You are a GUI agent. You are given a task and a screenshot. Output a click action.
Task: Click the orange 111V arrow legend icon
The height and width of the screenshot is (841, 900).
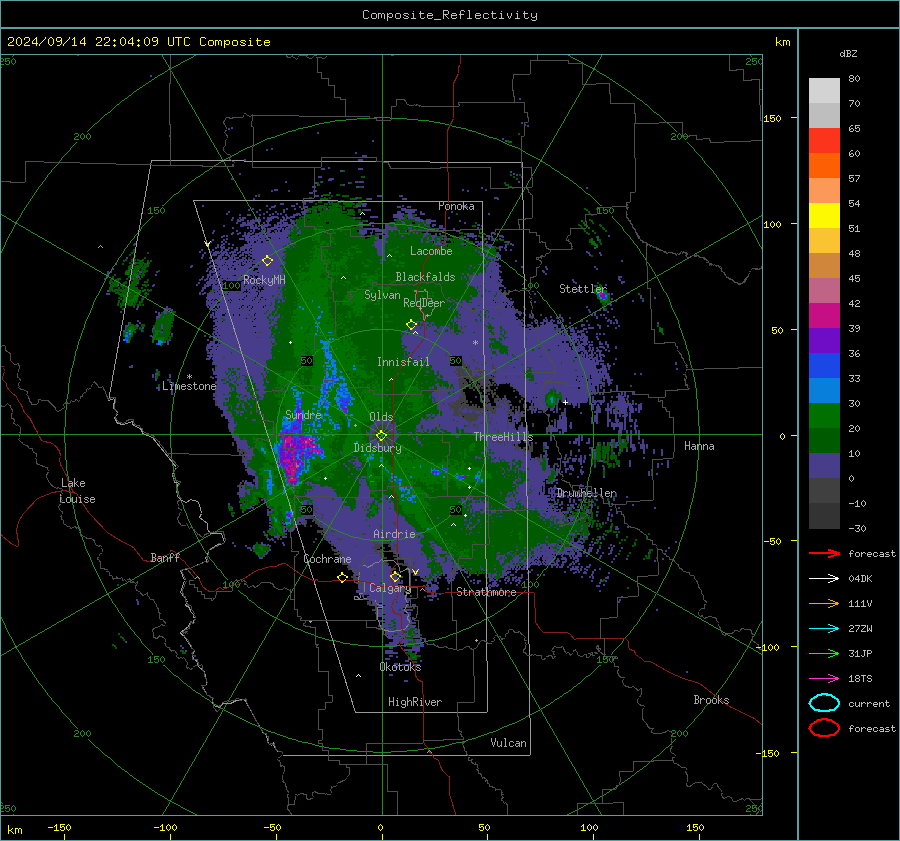824,603
